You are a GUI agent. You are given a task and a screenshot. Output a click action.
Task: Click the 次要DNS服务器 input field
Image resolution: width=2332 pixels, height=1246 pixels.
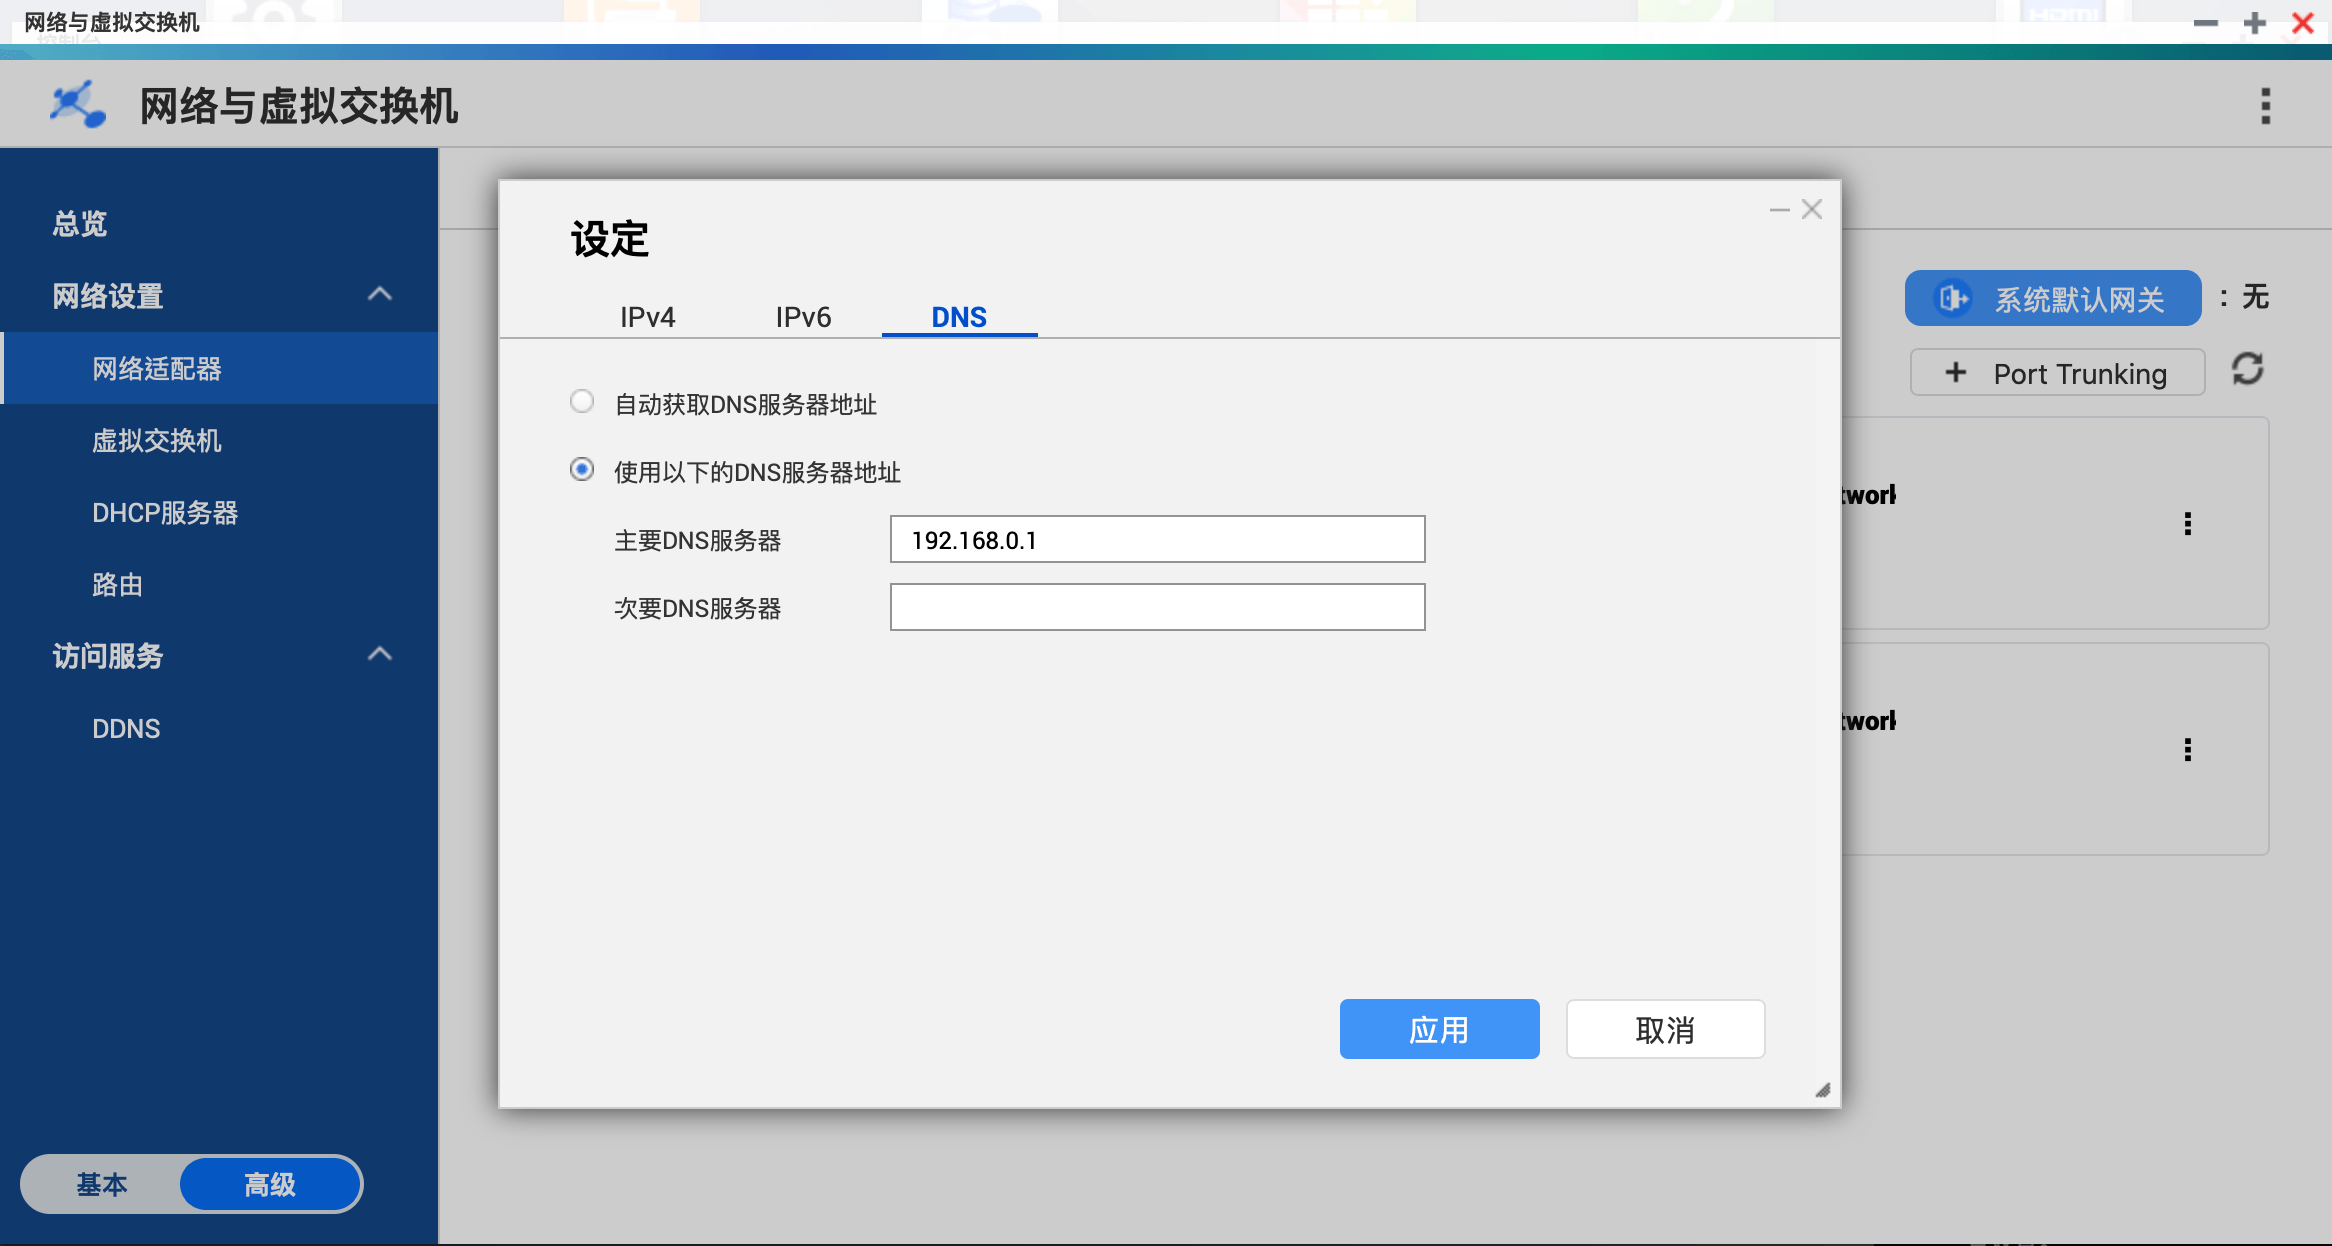click(x=1157, y=608)
